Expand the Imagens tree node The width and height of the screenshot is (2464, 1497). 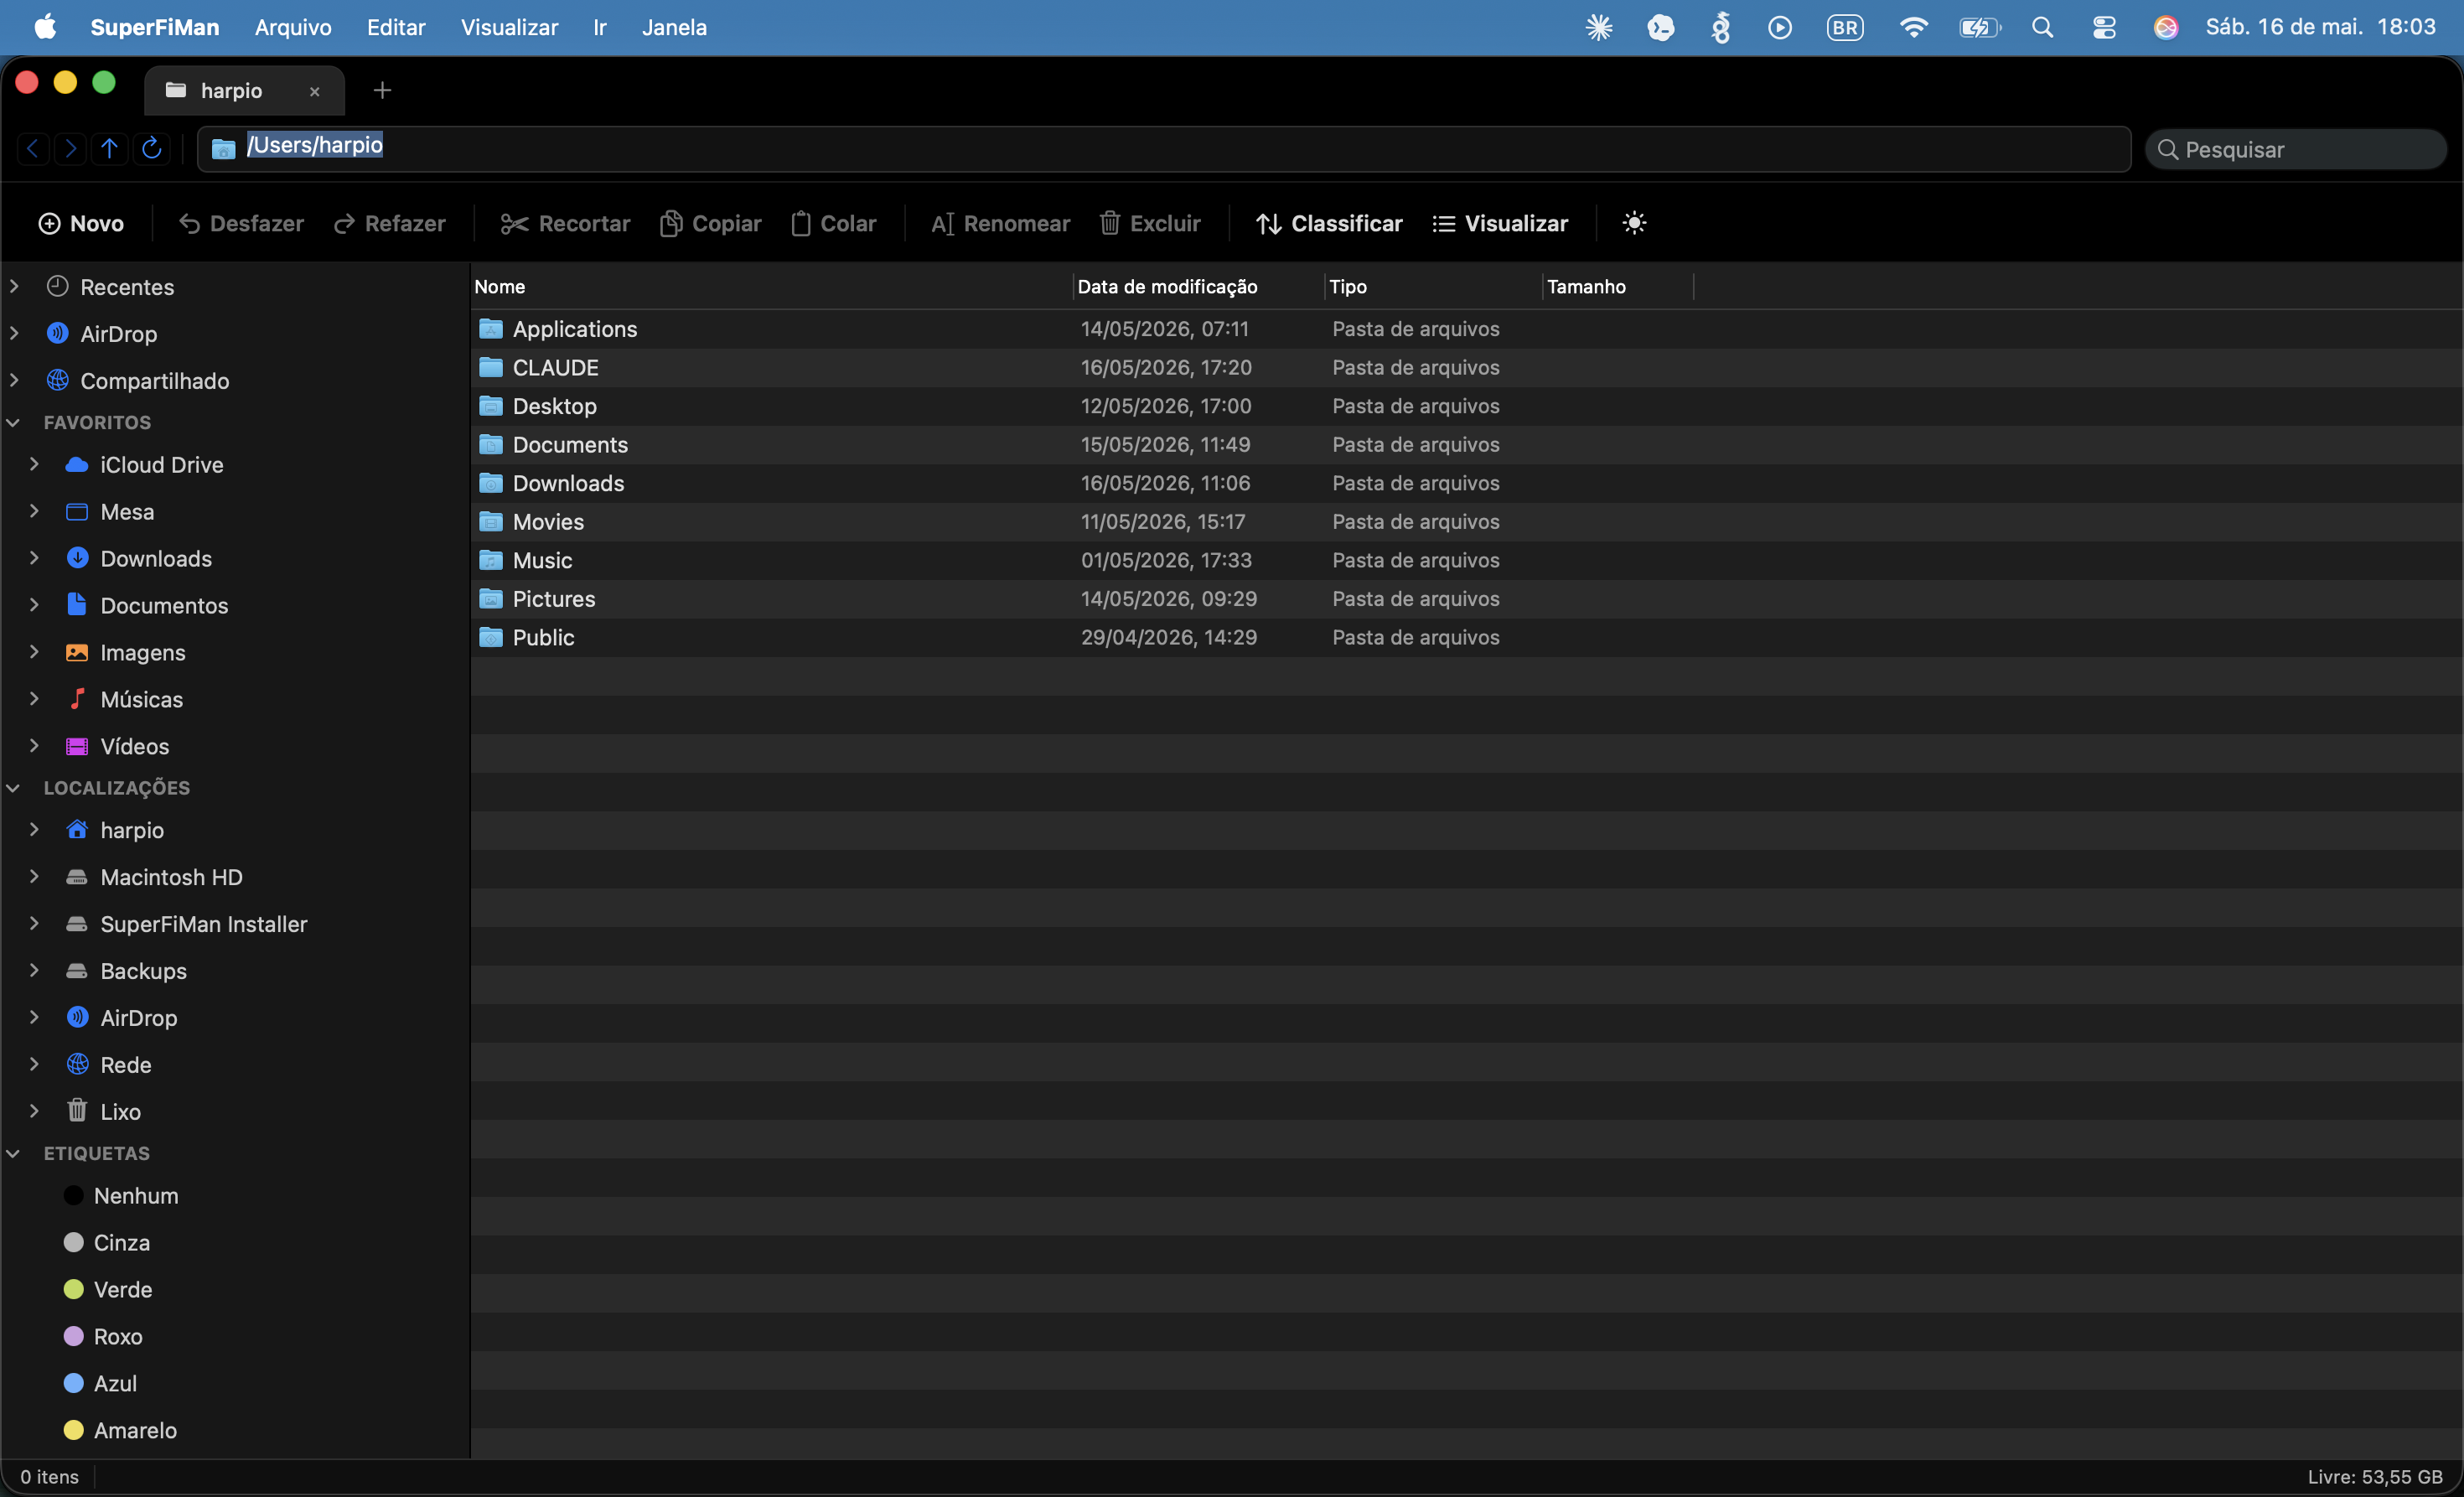click(x=34, y=652)
